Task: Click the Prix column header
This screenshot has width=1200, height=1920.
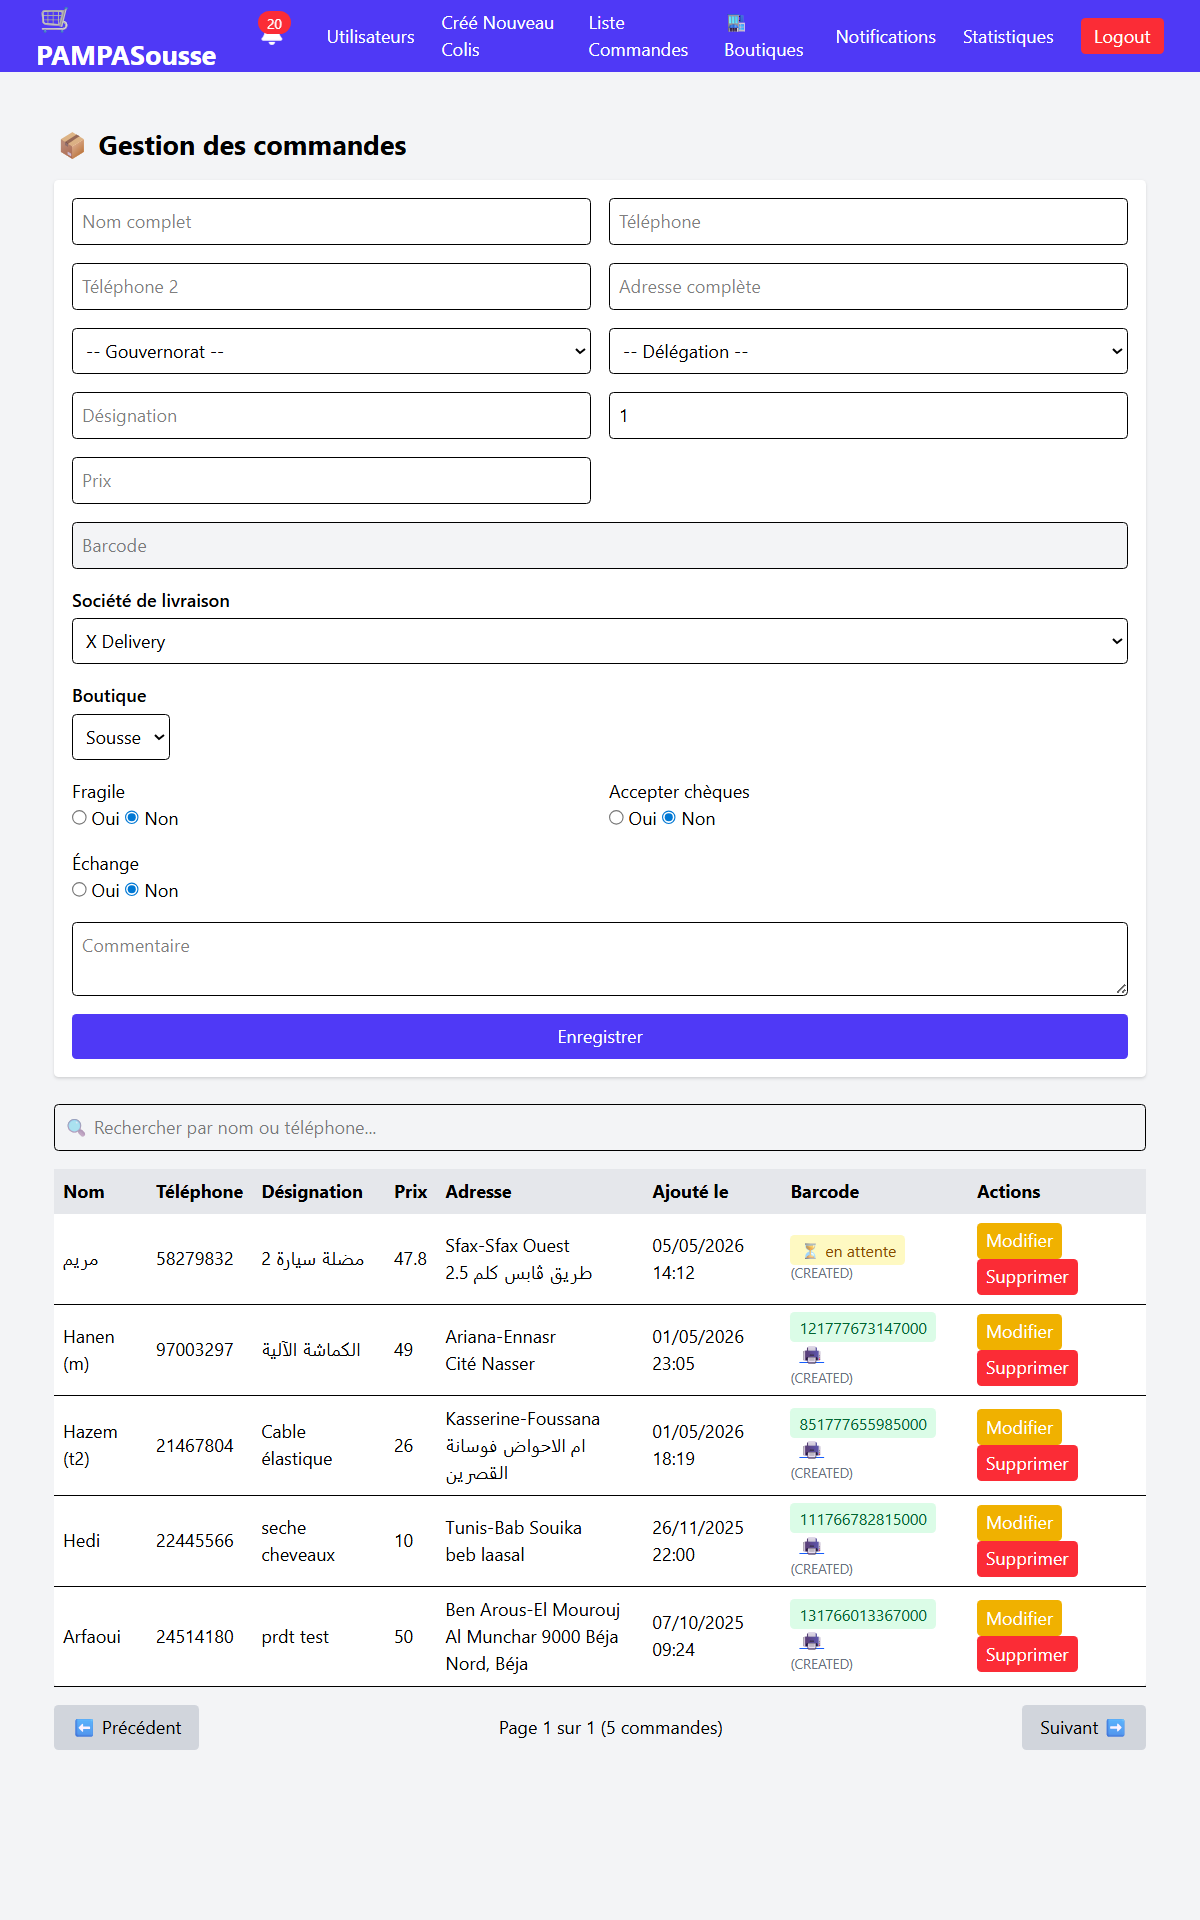Action: pyautogui.click(x=410, y=1191)
